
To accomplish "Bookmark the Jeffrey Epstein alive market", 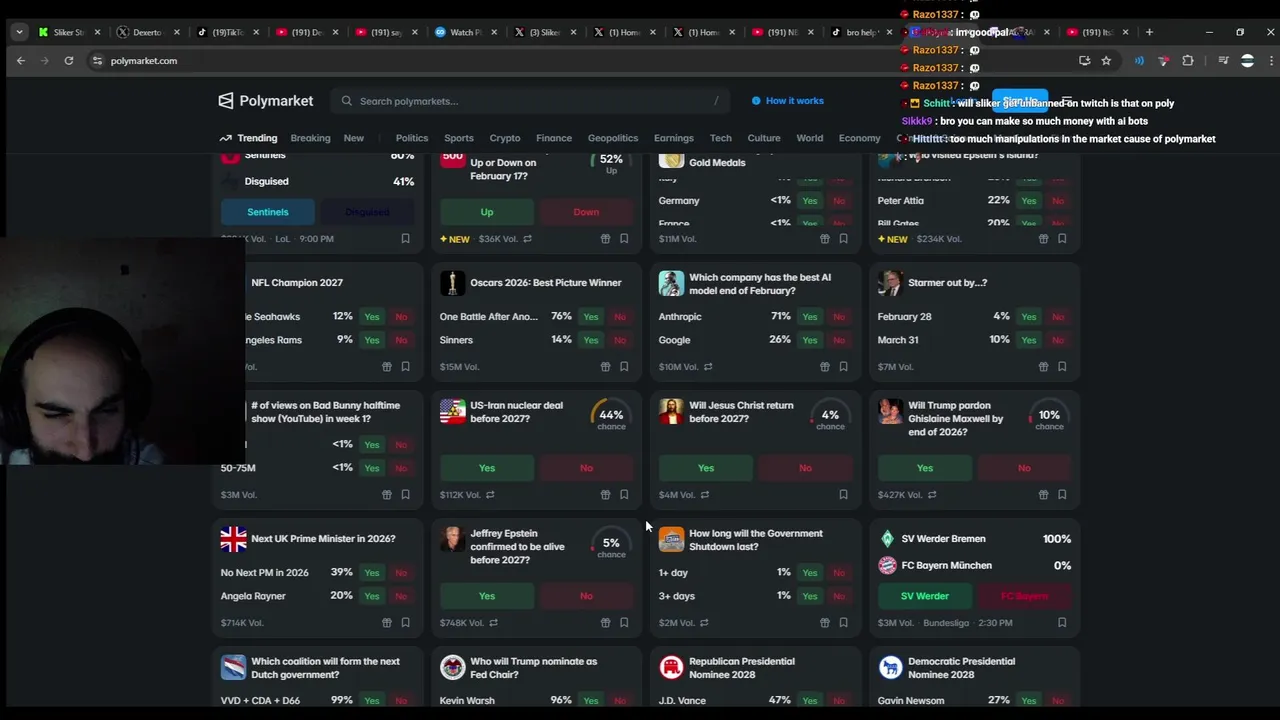I will pos(624,623).
